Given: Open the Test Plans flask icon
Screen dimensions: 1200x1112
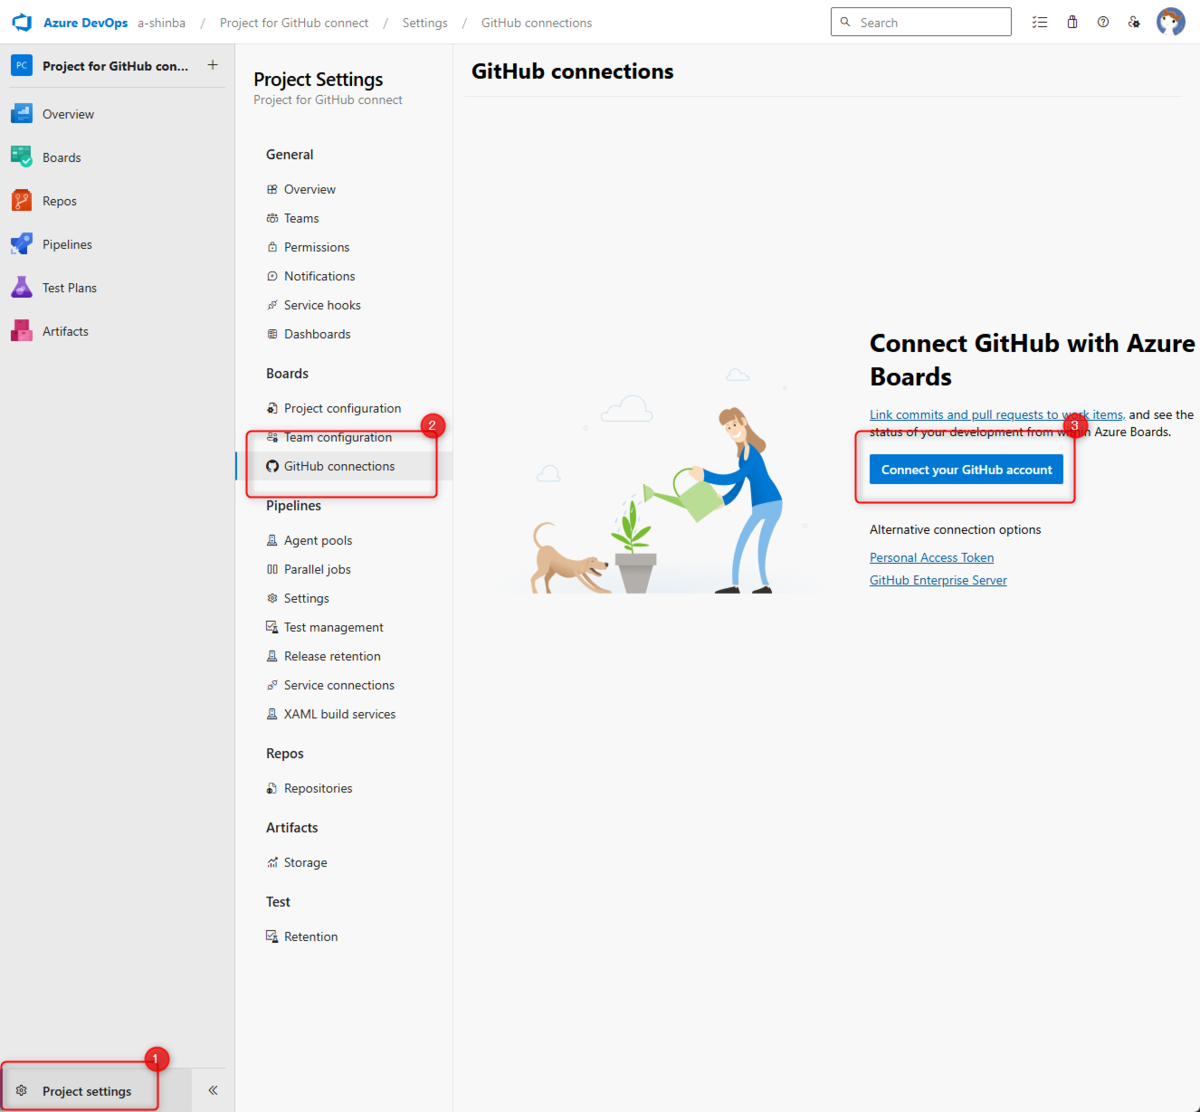Looking at the screenshot, I should [x=22, y=288].
